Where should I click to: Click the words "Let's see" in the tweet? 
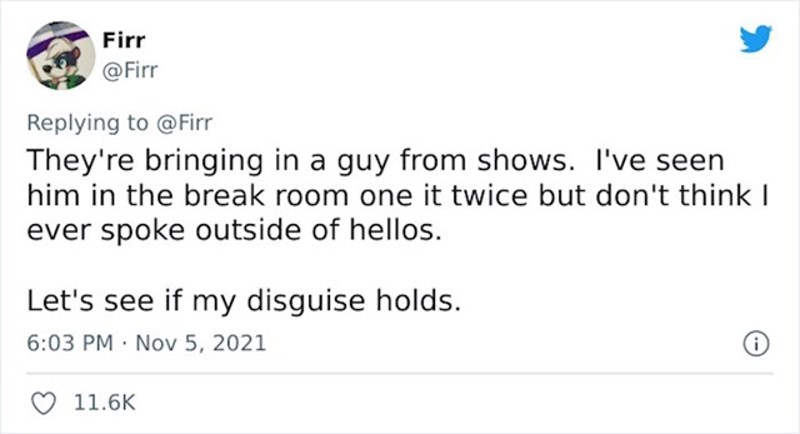click(84, 299)
